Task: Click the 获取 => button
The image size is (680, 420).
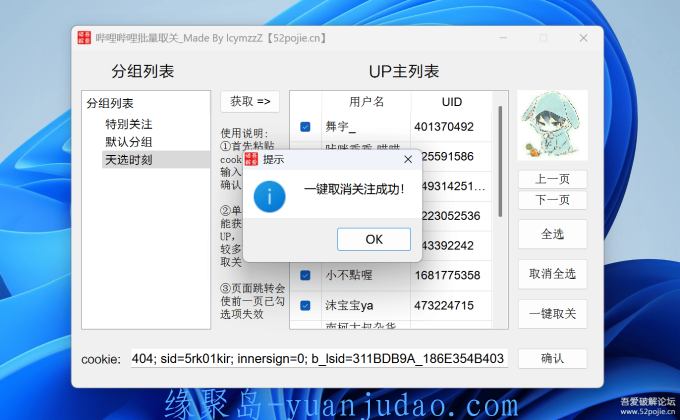Action: (250, 102)
